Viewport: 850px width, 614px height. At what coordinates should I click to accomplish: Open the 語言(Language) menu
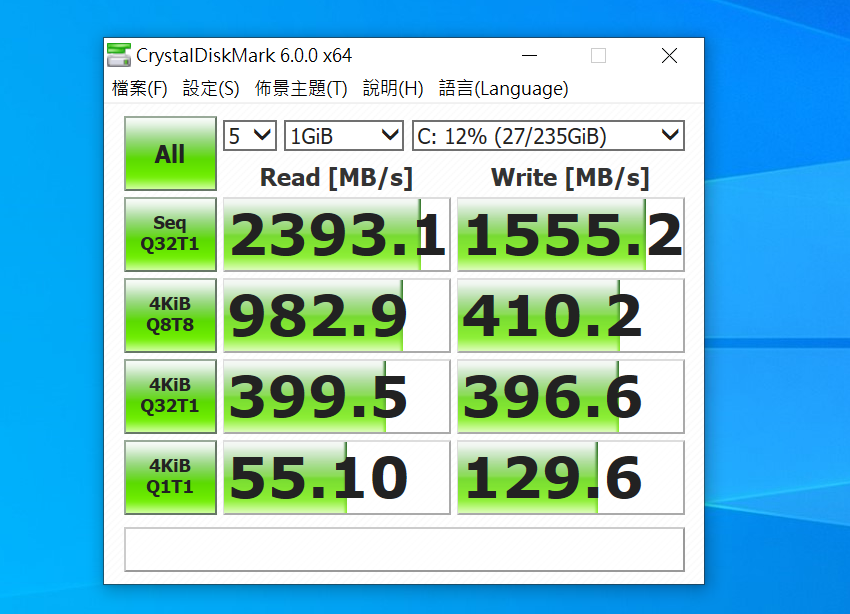(504, 88)
